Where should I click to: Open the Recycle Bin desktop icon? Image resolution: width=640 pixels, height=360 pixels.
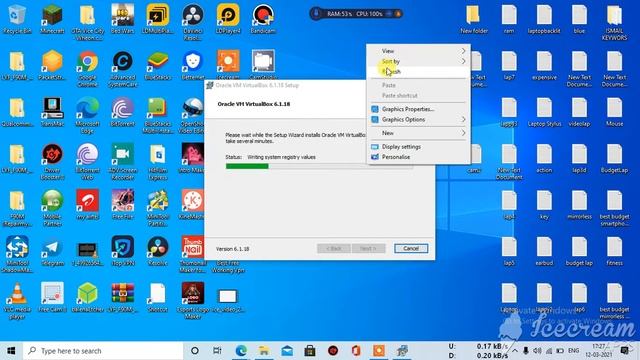17,19
